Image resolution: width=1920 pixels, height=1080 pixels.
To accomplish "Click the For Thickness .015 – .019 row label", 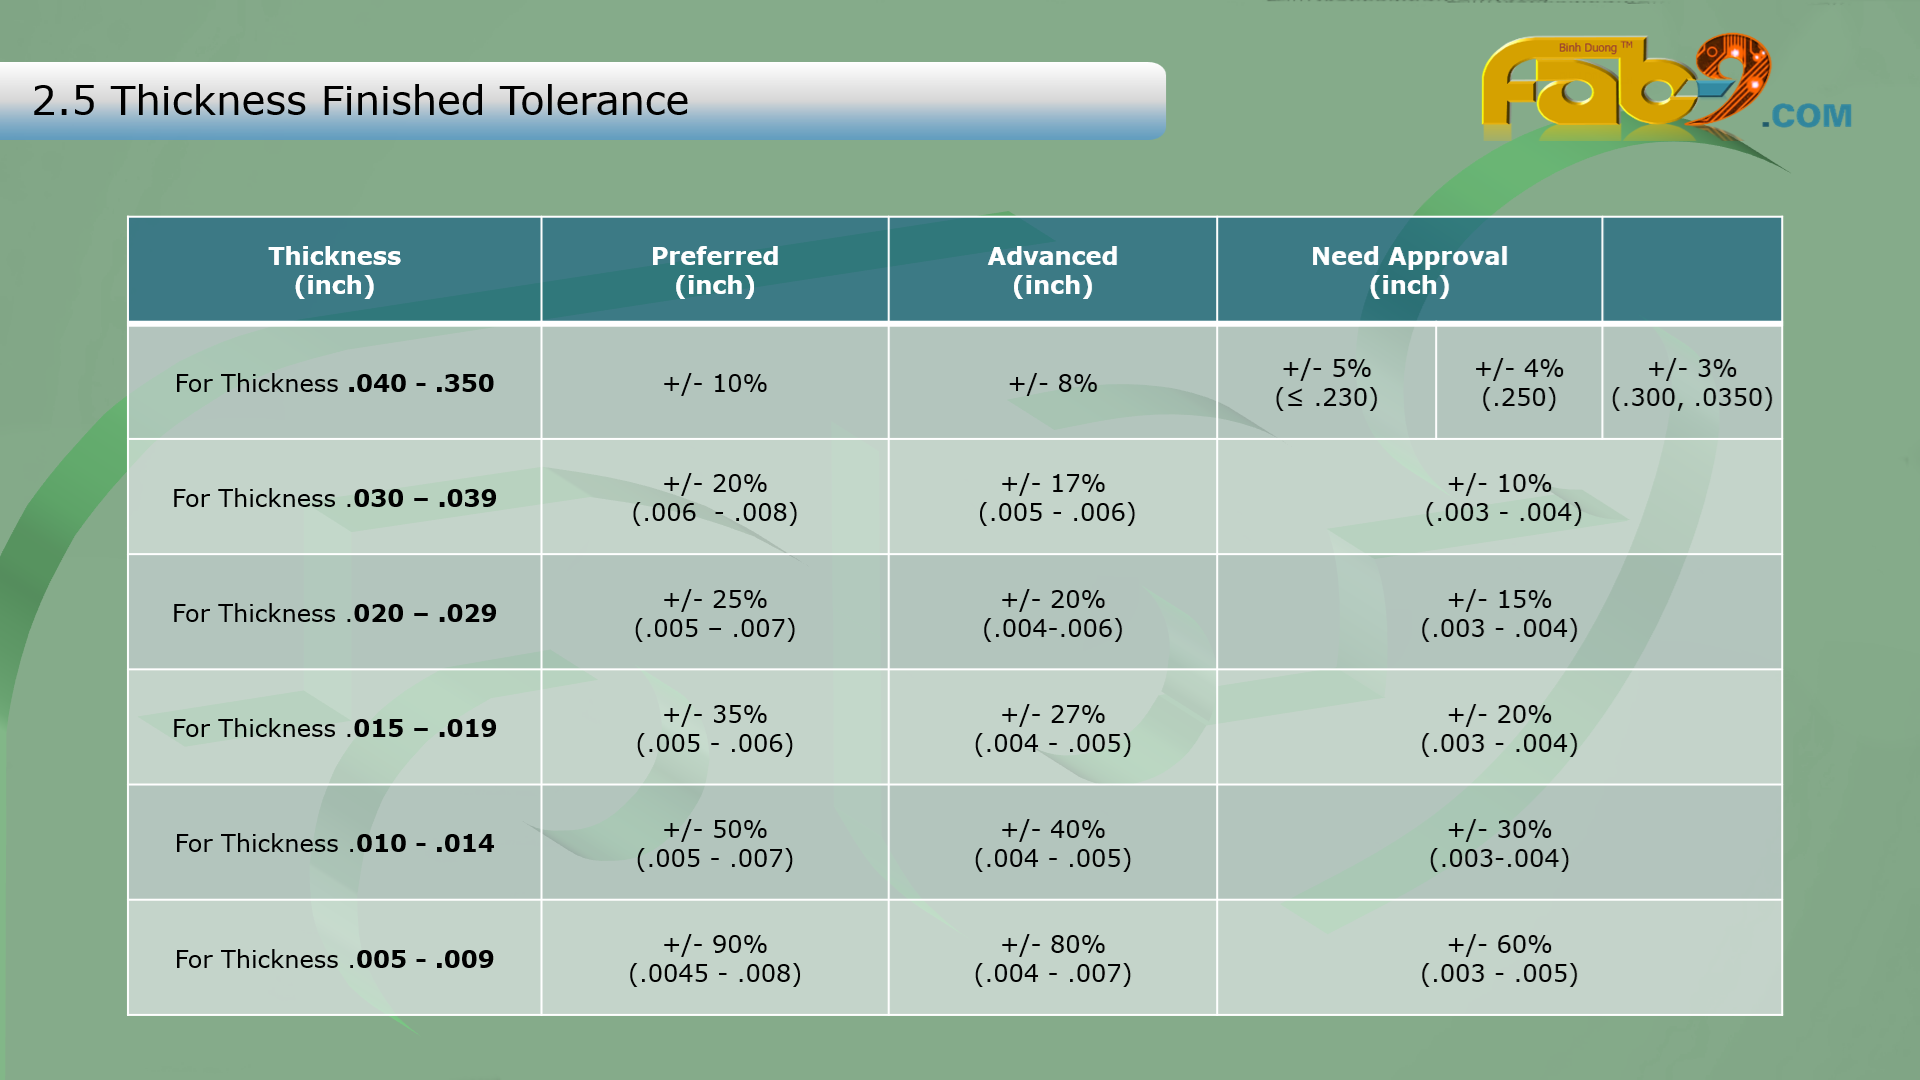I will [334, 728].
